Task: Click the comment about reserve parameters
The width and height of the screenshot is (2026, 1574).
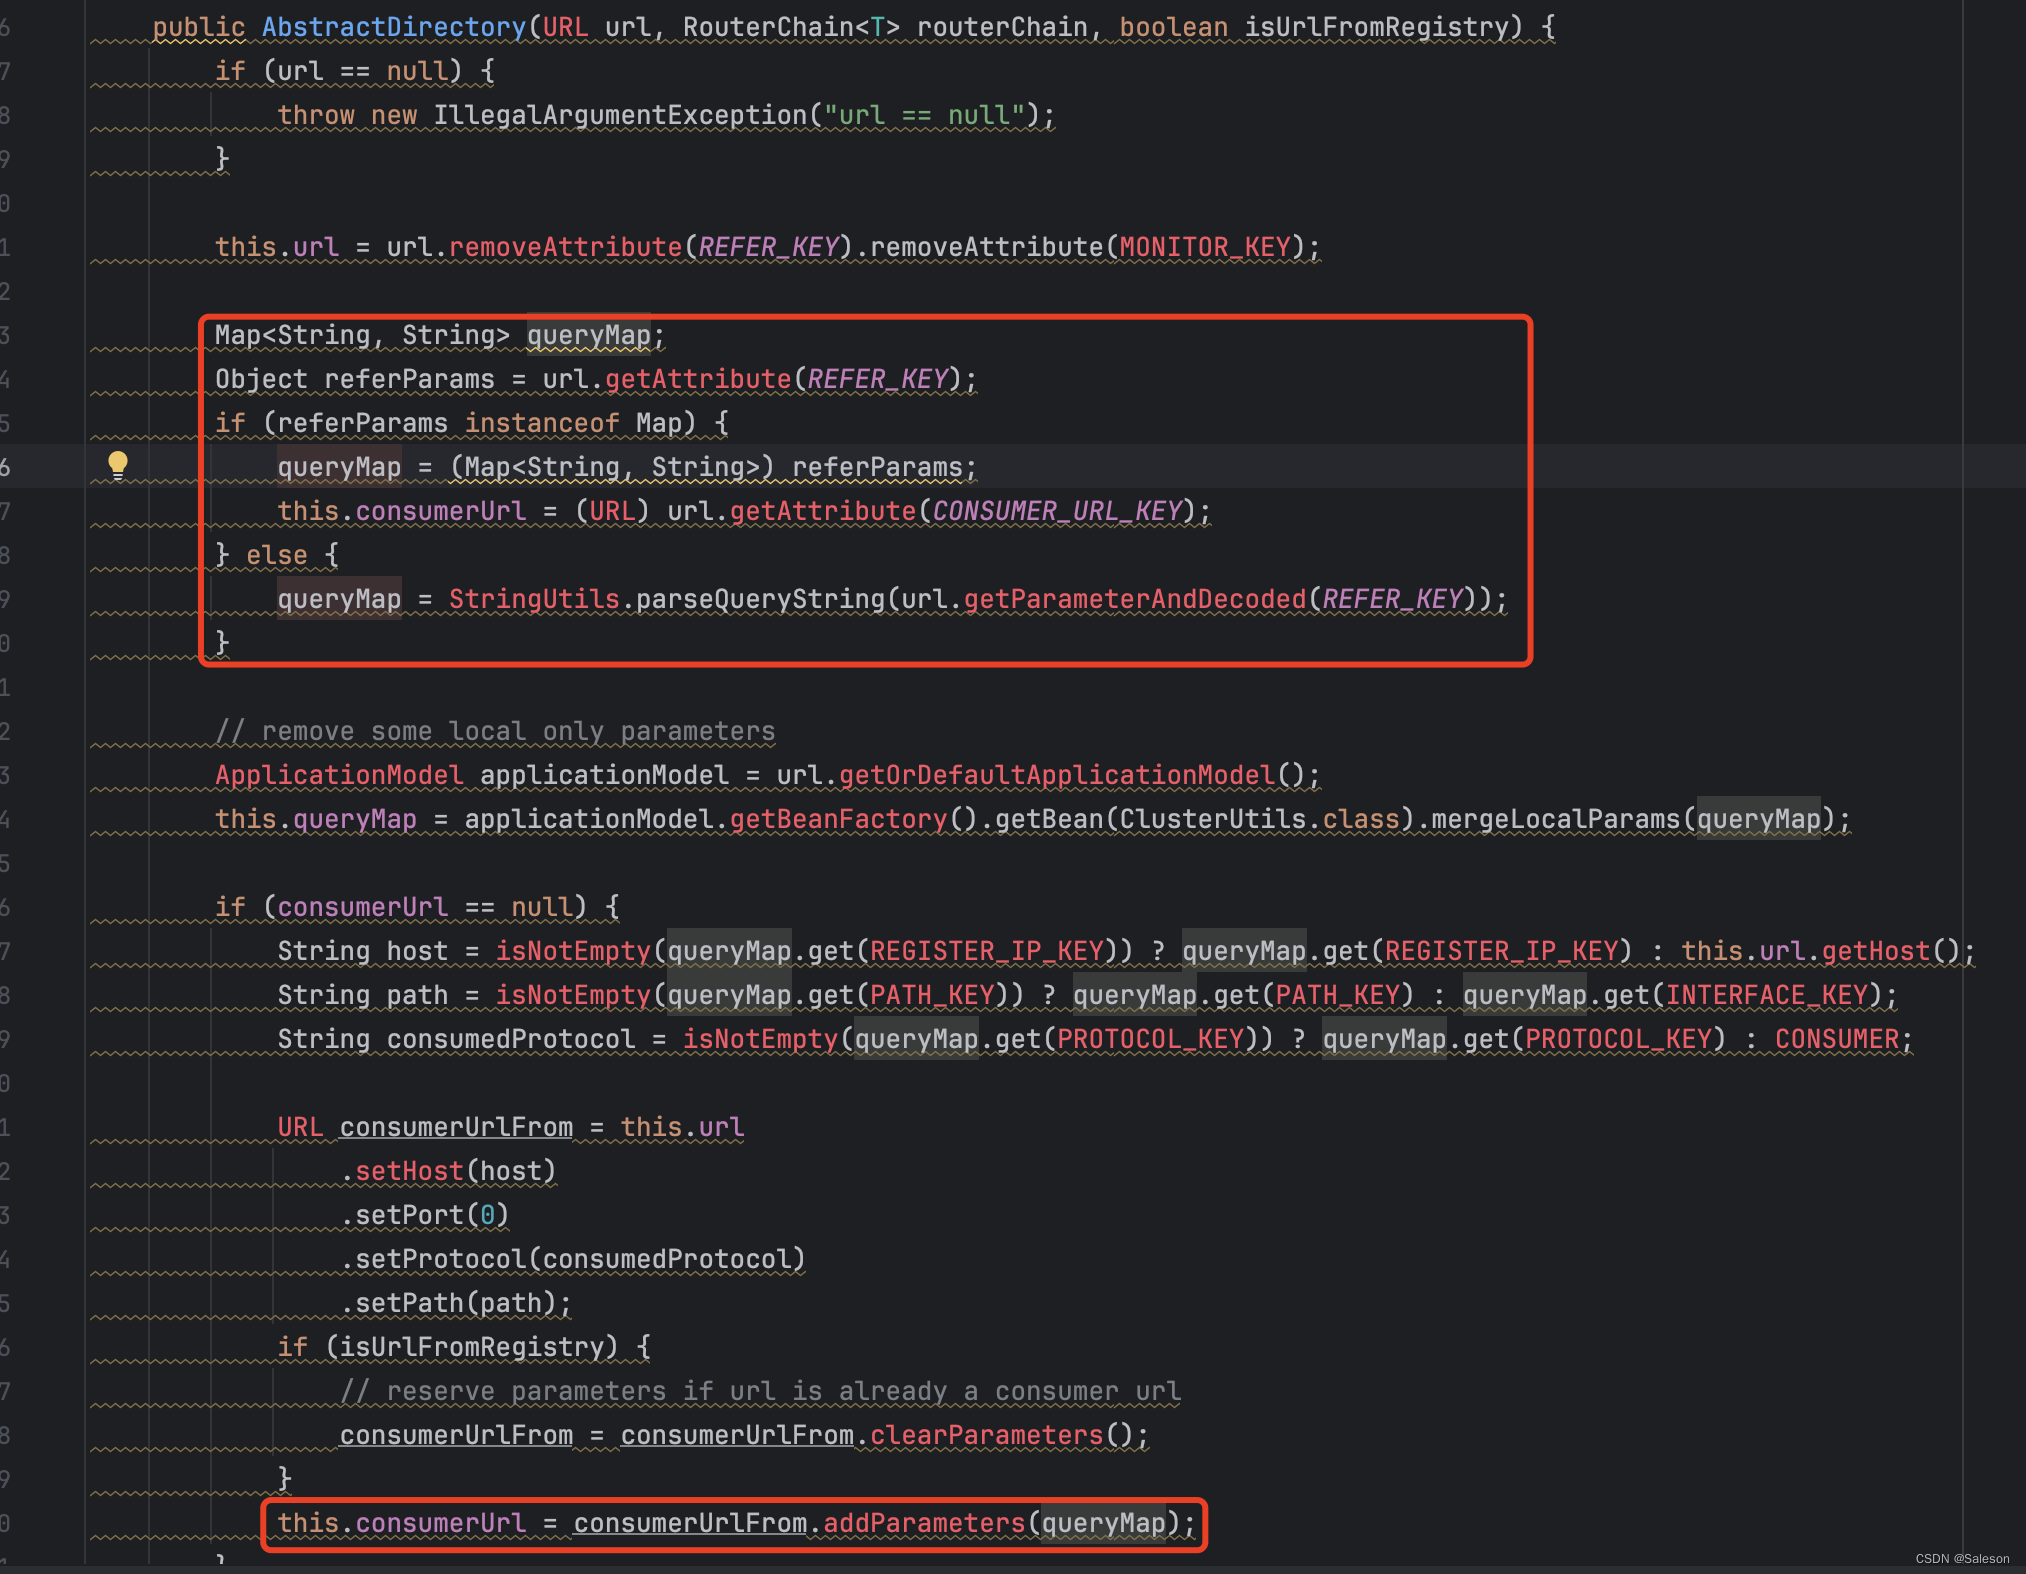Action: (x=760, y=1391)
